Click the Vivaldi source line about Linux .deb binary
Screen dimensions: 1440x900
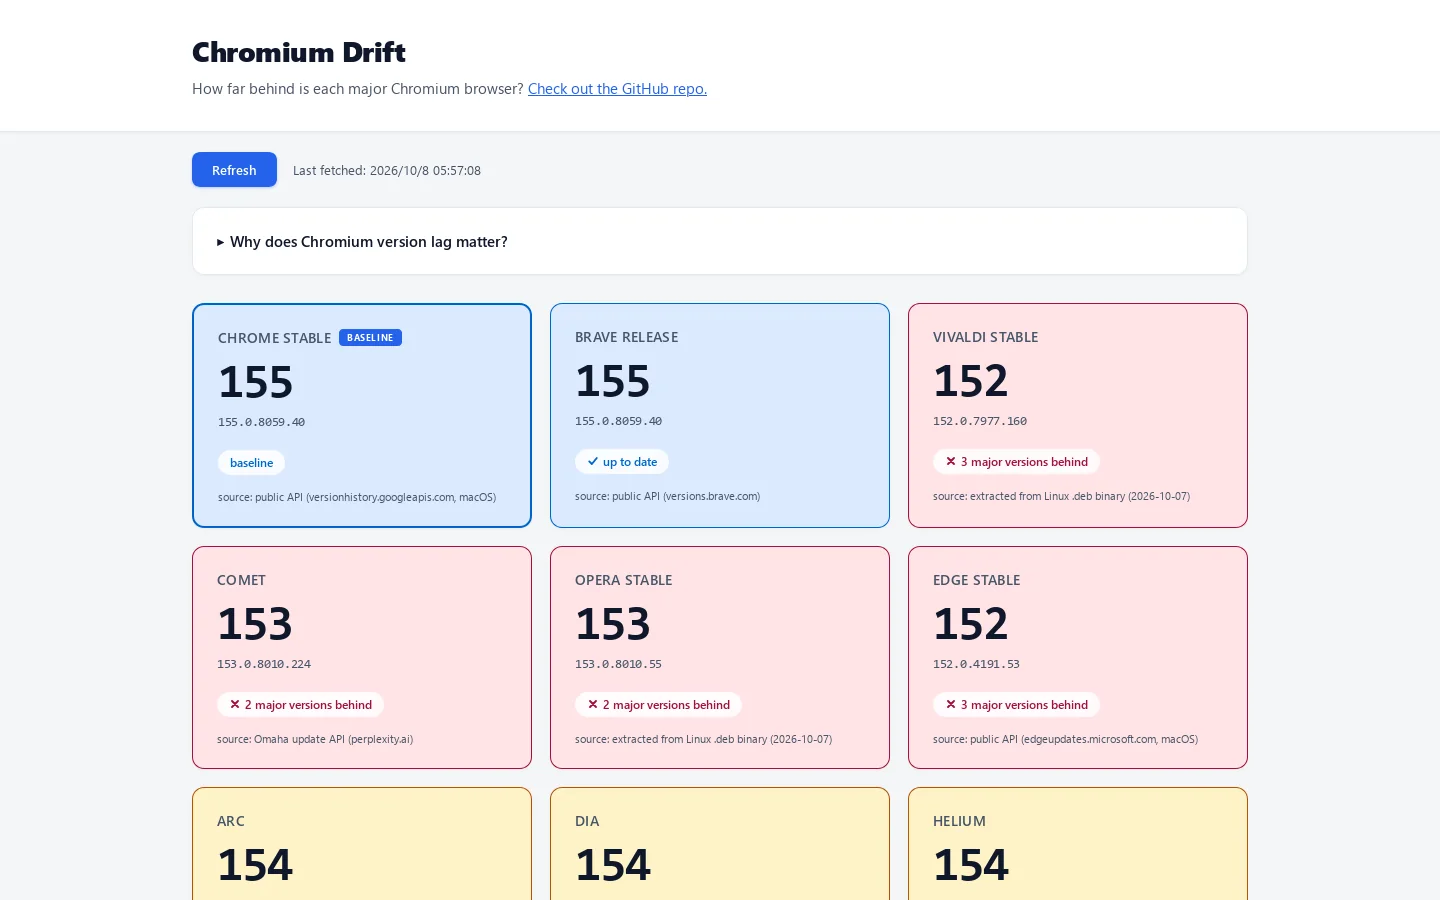[x=1061, y=496]
